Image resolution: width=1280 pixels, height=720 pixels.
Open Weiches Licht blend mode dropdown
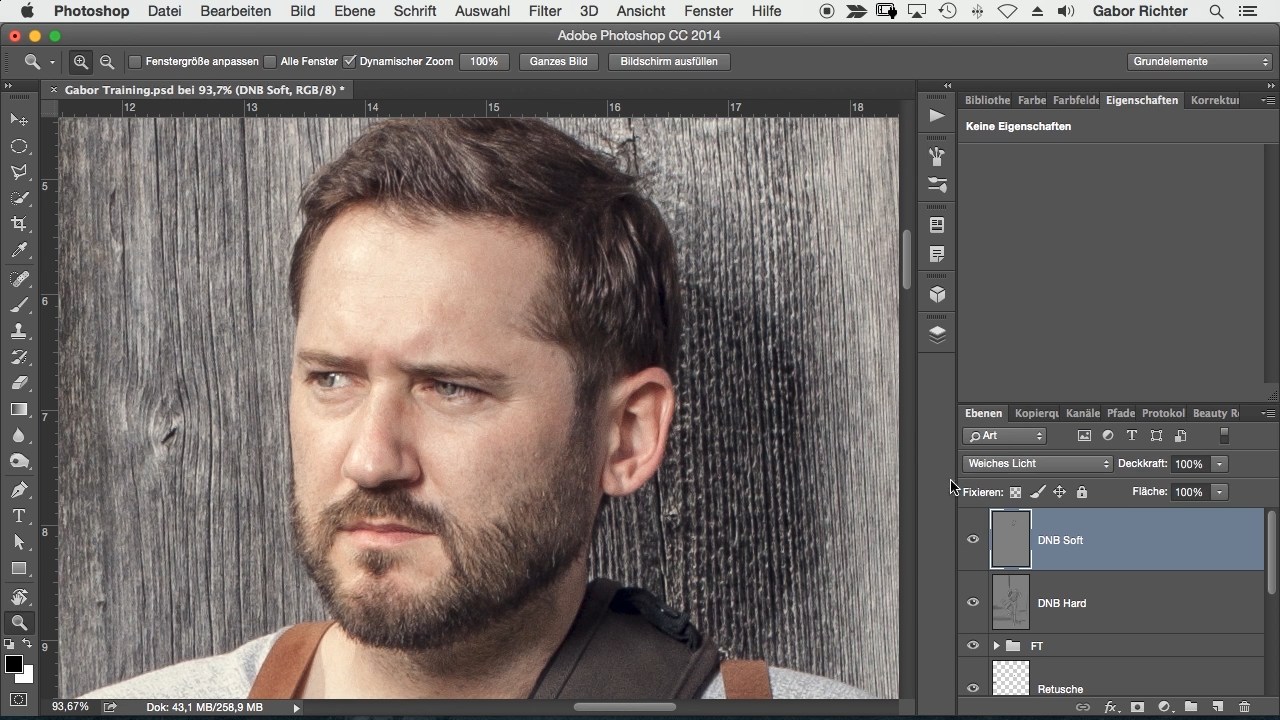pyautogui.click(x=1037, y=464)
